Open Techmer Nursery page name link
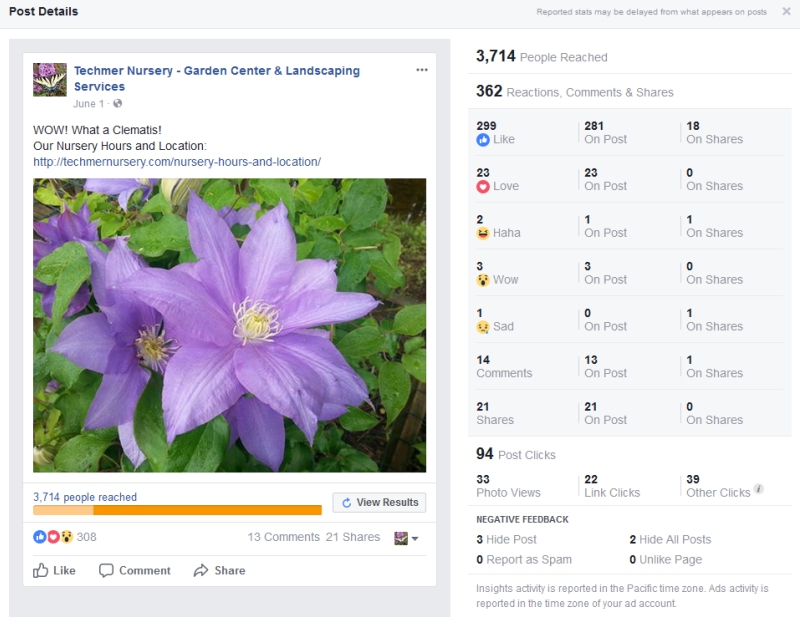800x625 pixels. [217, 78]
